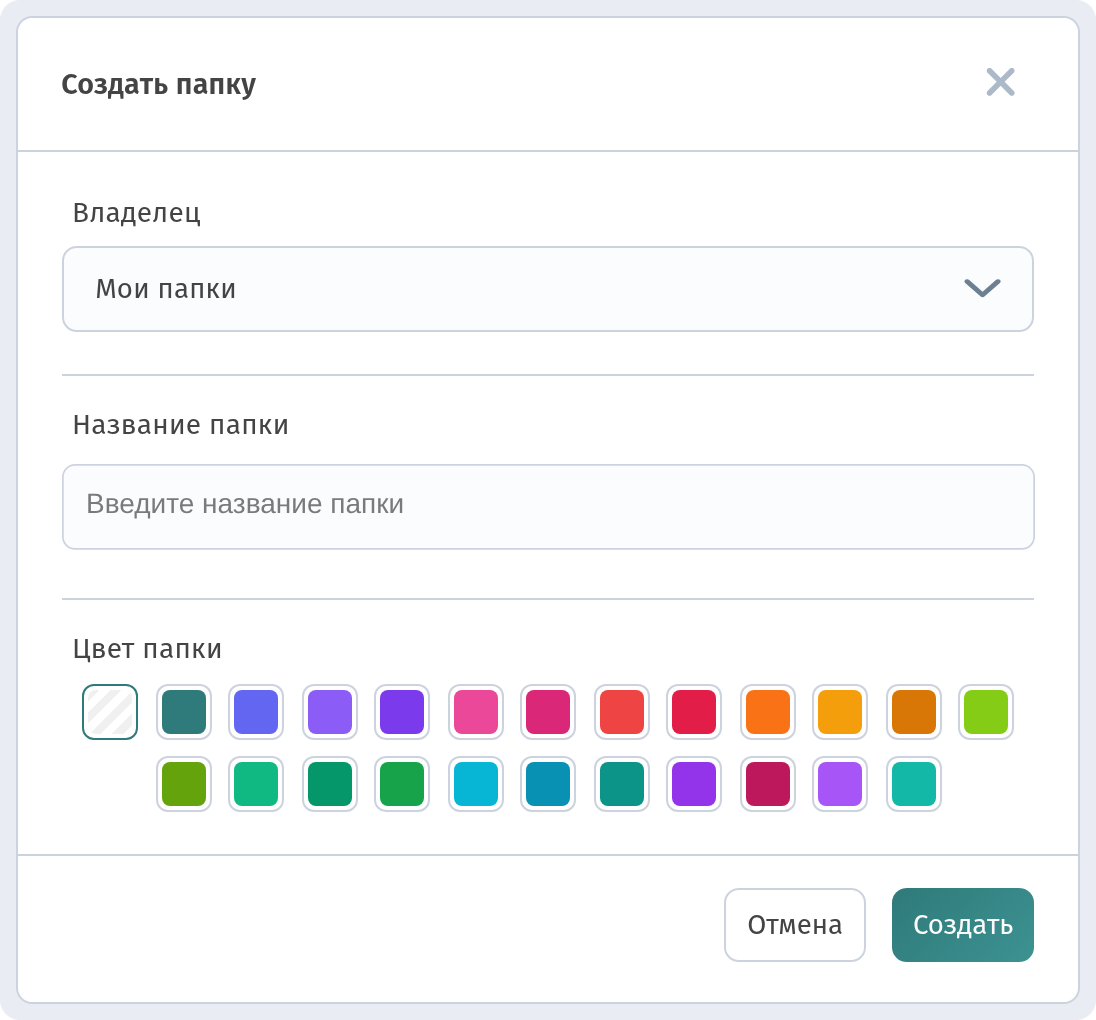Close the Создать папку dialog with the X
The width and height of the screenshot is (1096, 1020).
click(1000, 82)
